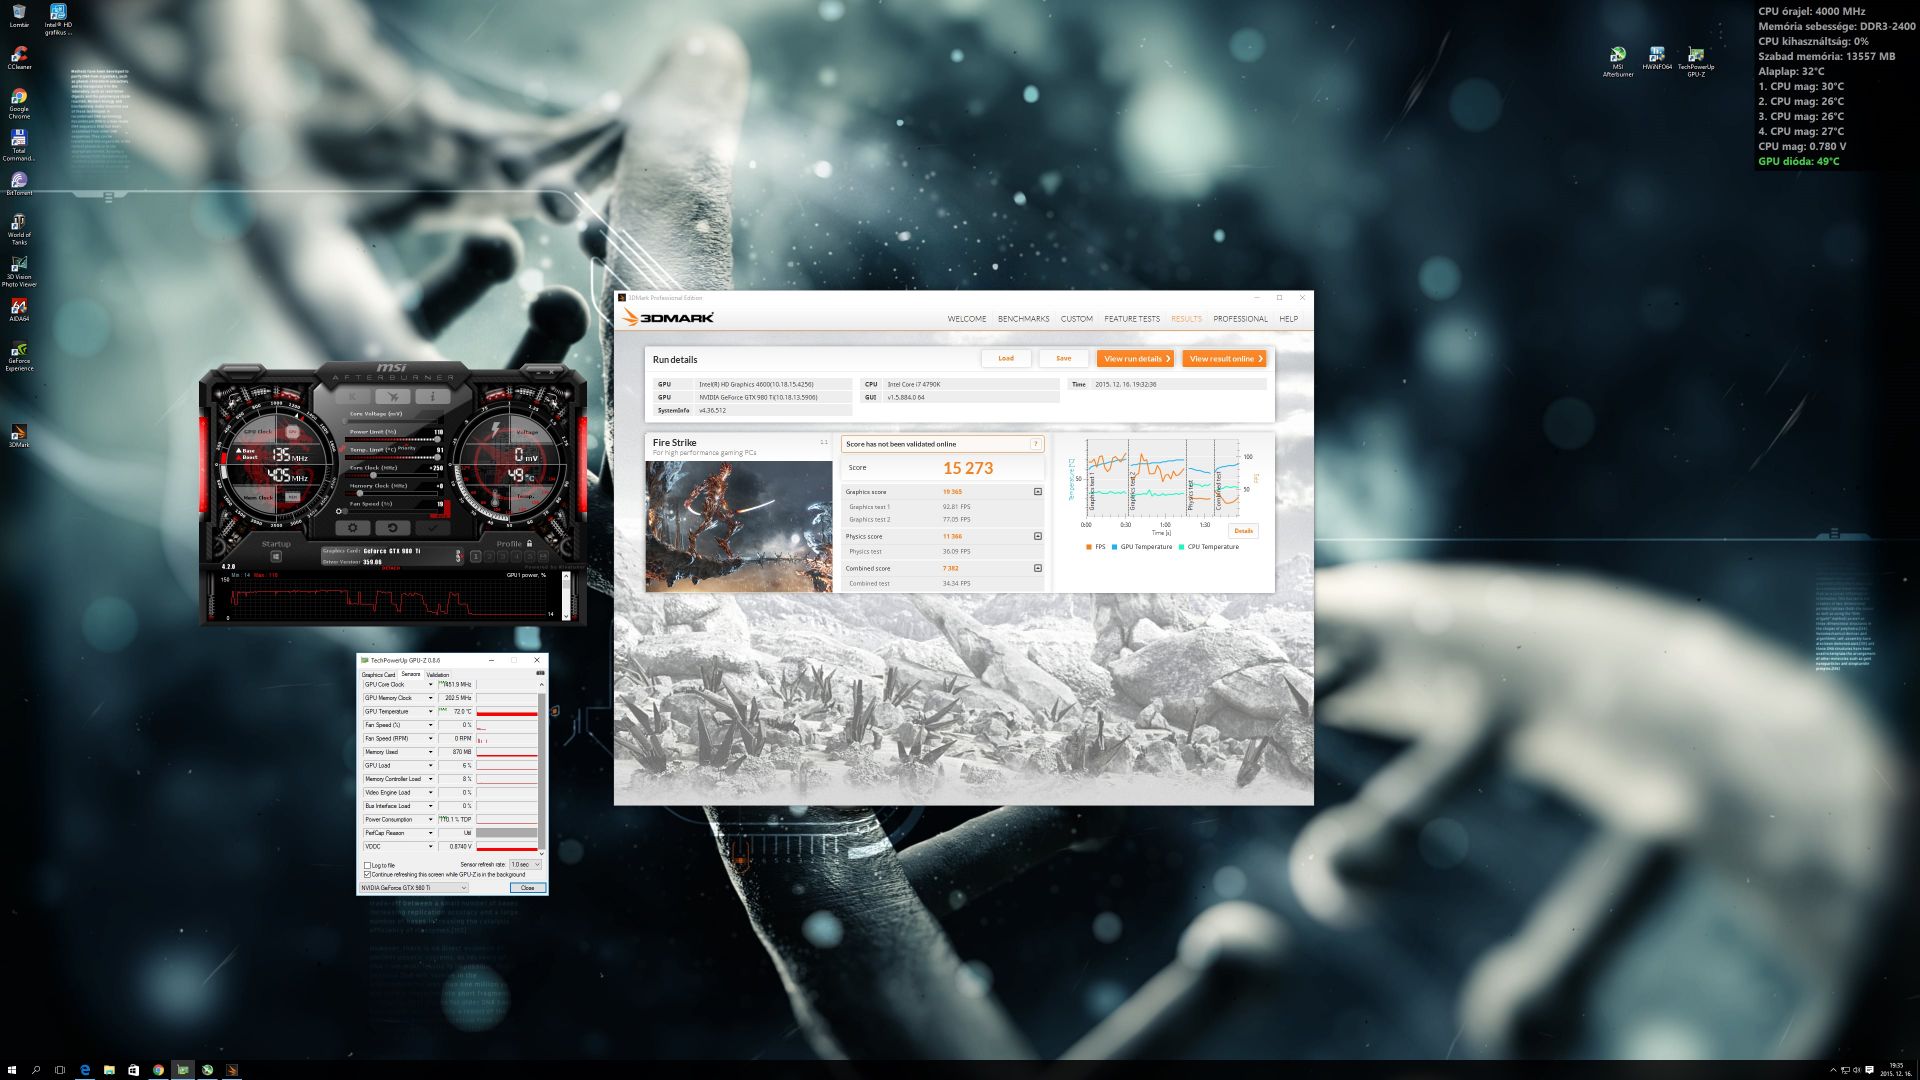
Task: Toggle Continue refreshing in background checkbox
Action: point(367,874)
